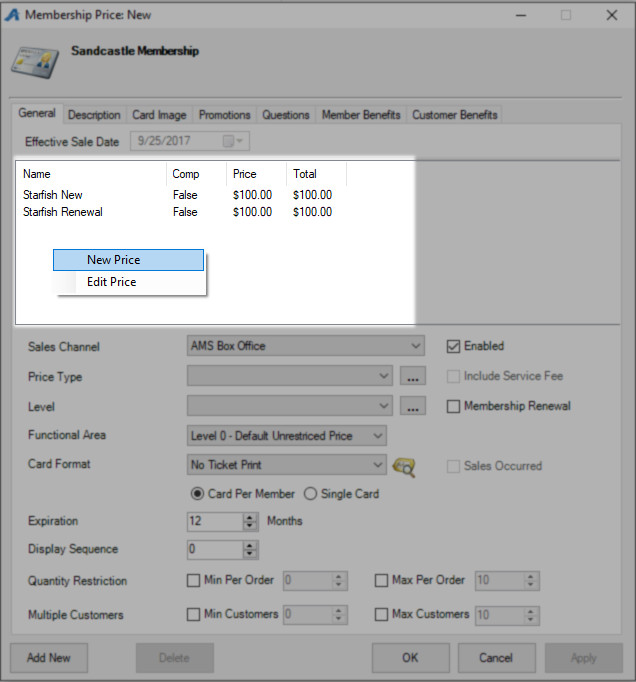
Task: Expand the Card Format dropdown
Action: (x=287, y=465)
